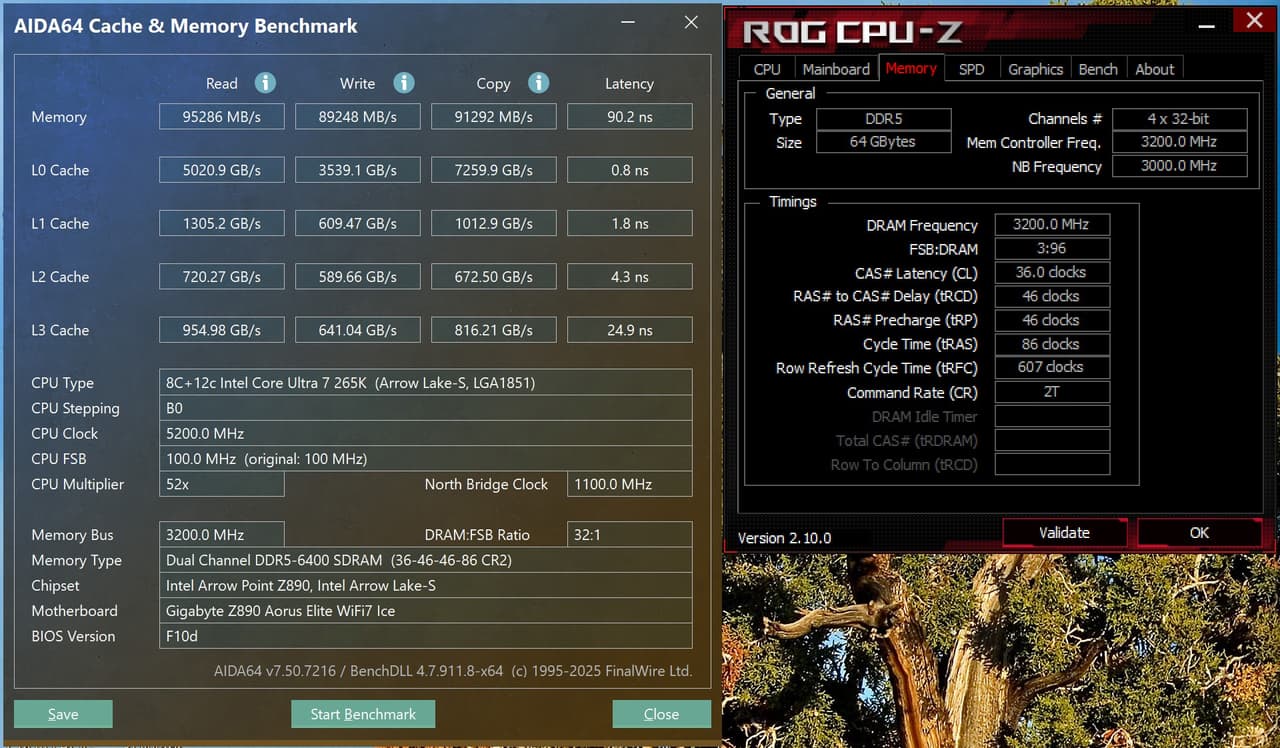Close the AIDA64 Cache & Memory Benchmark window
Viewport: 1280px width, 748px height.
click(x=691, y=23)
